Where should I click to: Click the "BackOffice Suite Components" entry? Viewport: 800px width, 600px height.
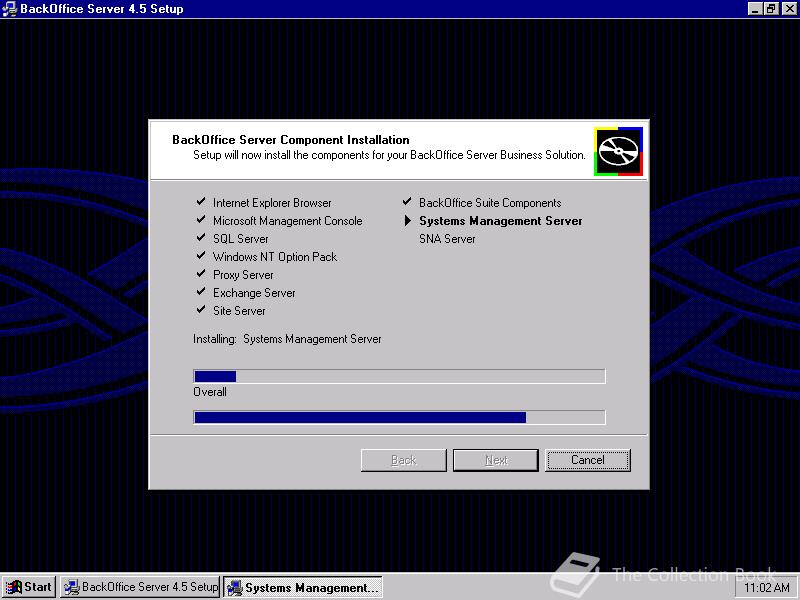(x=490, y=203)
